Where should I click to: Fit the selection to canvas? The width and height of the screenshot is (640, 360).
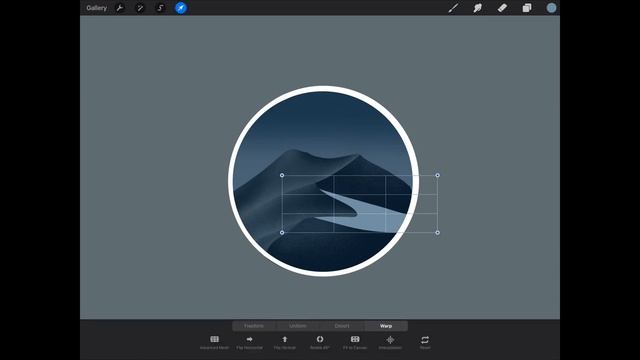pos(355,342)
